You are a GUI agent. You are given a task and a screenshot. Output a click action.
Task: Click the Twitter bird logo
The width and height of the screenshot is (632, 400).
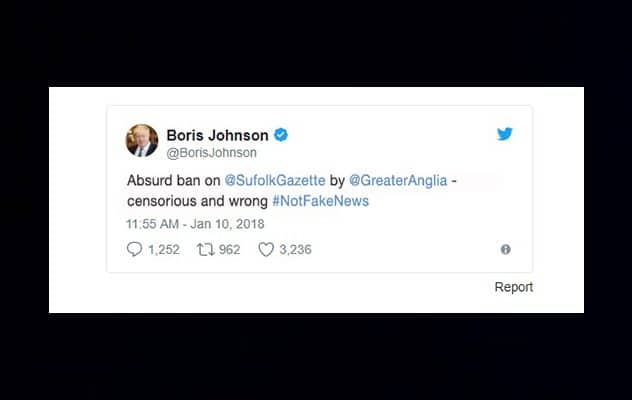coord(504,134)
